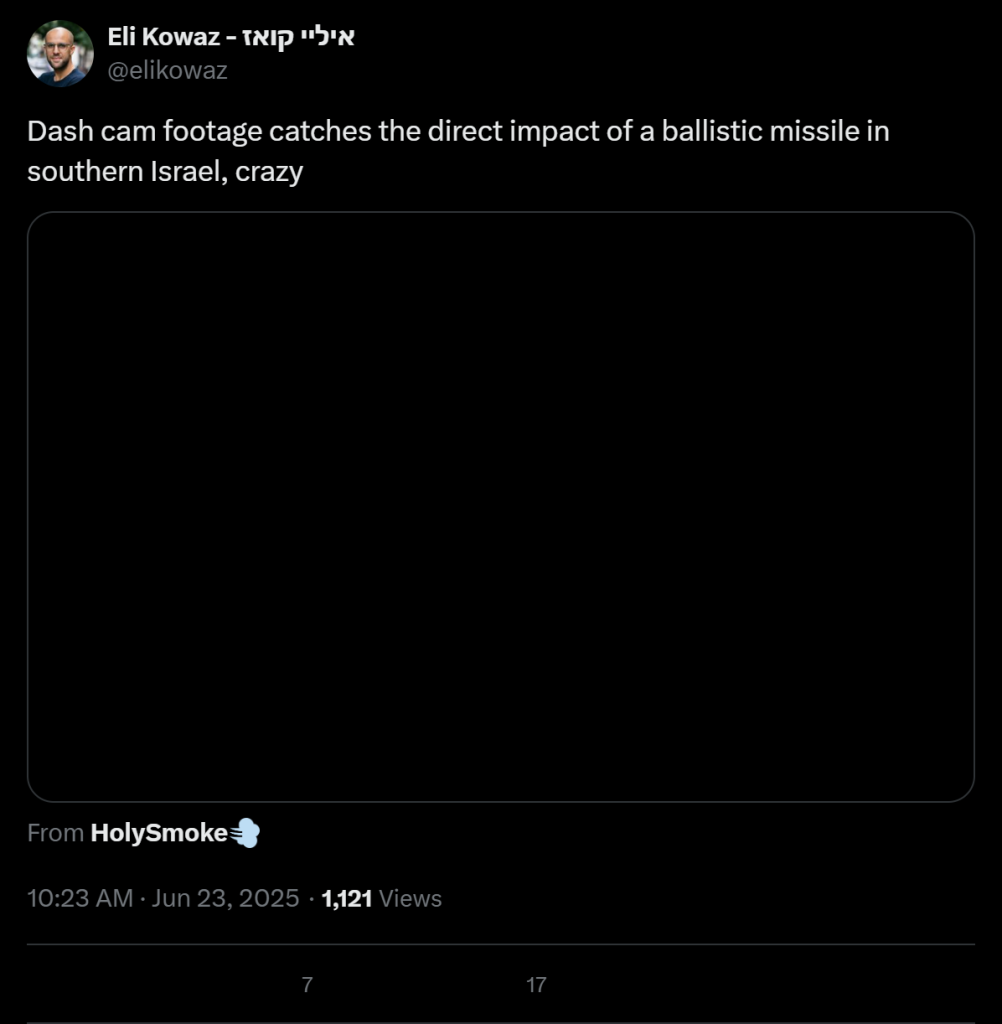Click the "Jun 23, 2025" date
1002x1024 pixels.
226,898
